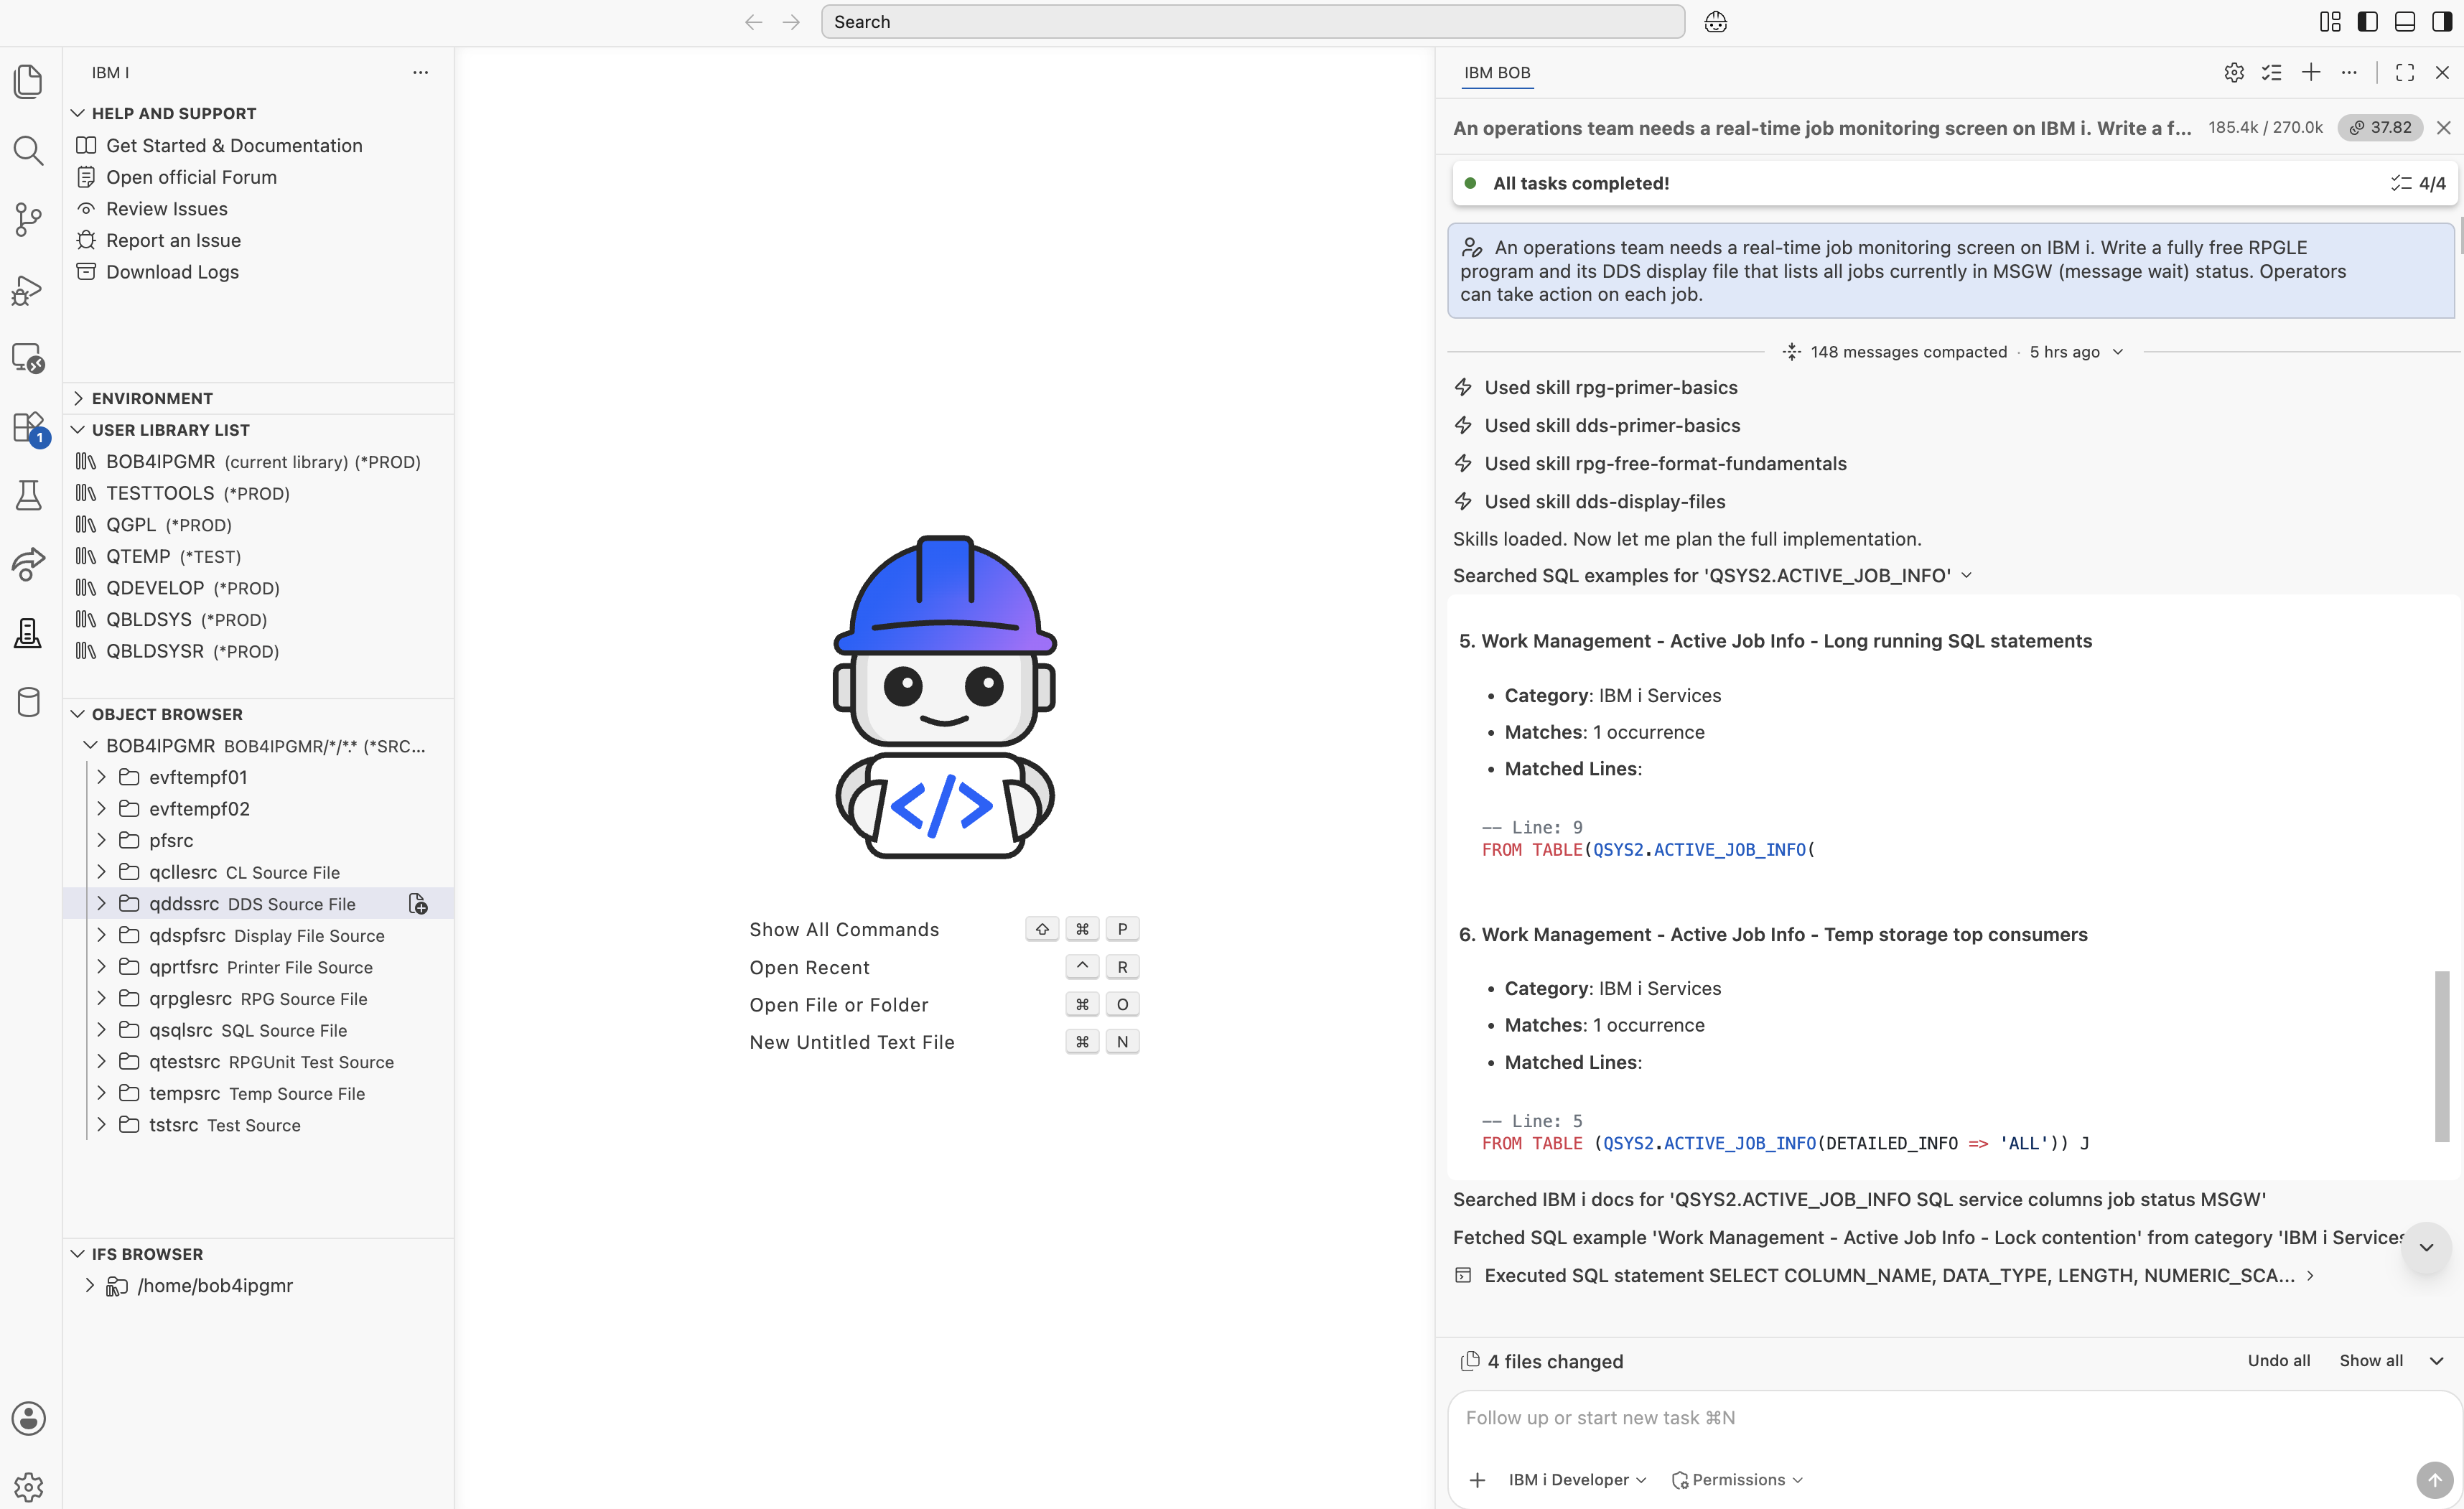This screenshot has height=1509, width=2464.
Task: Open the Explorer view in the activity bar
Action: pyautogui.click(x=29, y=81)
